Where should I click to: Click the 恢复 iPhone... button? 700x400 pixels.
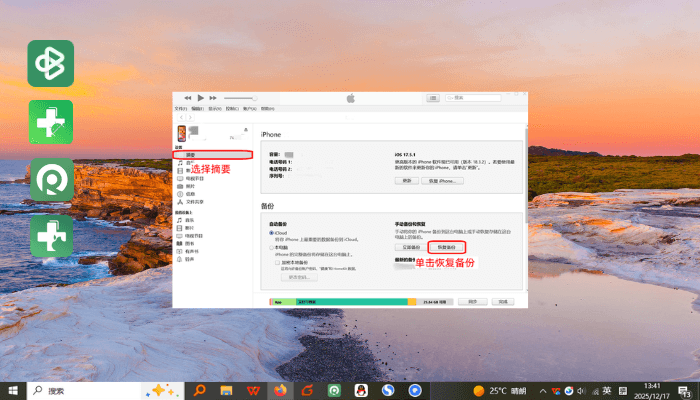point(442,181)
